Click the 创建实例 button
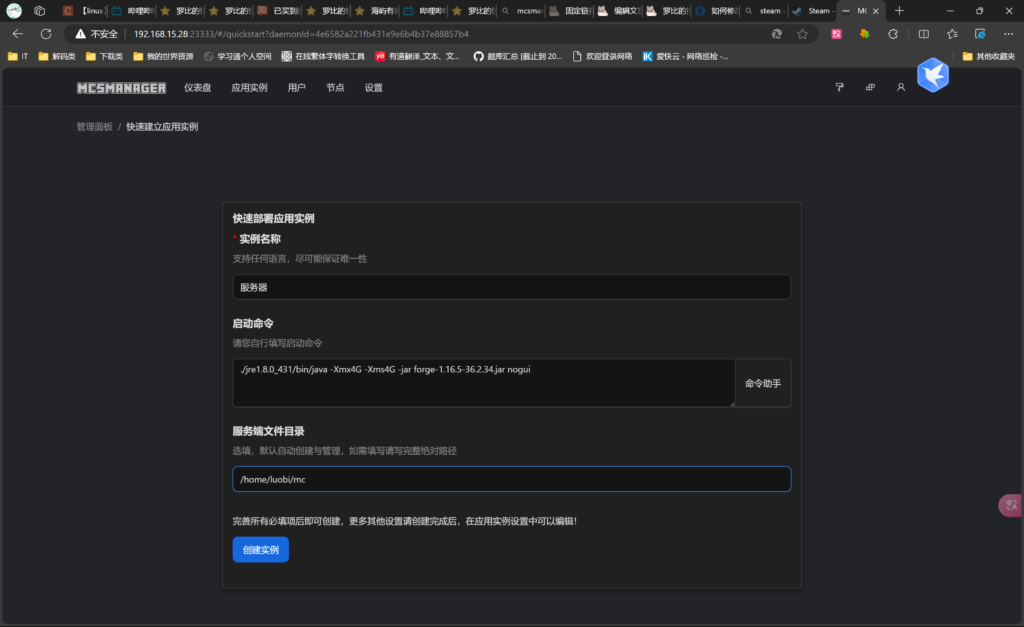Image resolution: width=1024 pixels, height=627 pixels. click(x=260, y=550)
